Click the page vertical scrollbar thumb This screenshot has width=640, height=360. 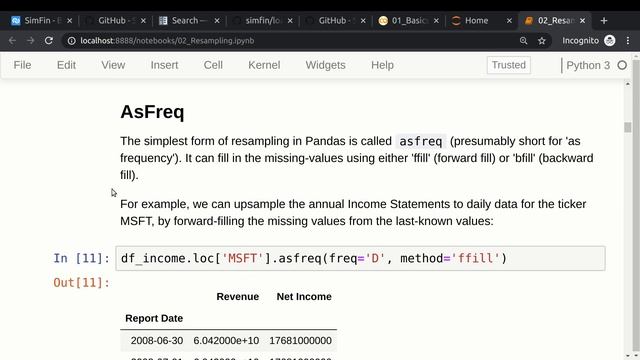[628, 127]
